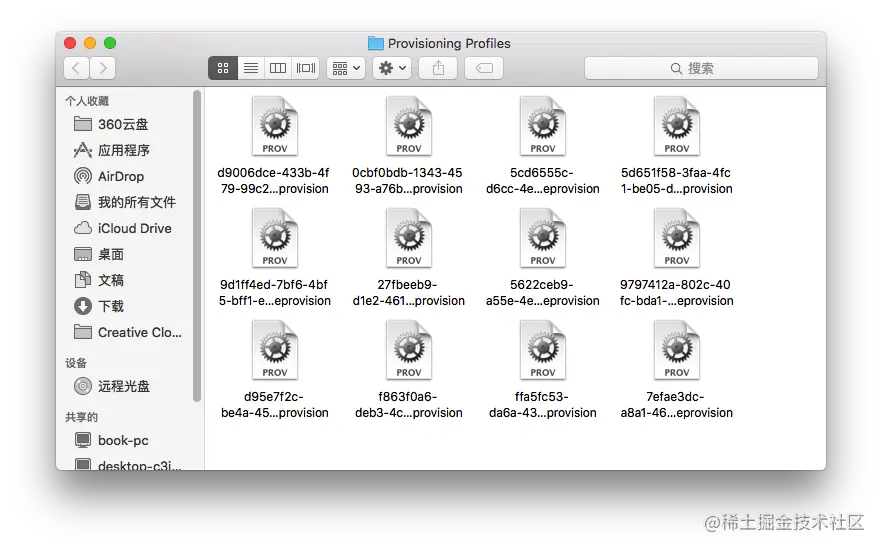
Task: Click file name 5d651f58-3faa-4fc1-be05-d...provision
Action: point(676,181)
